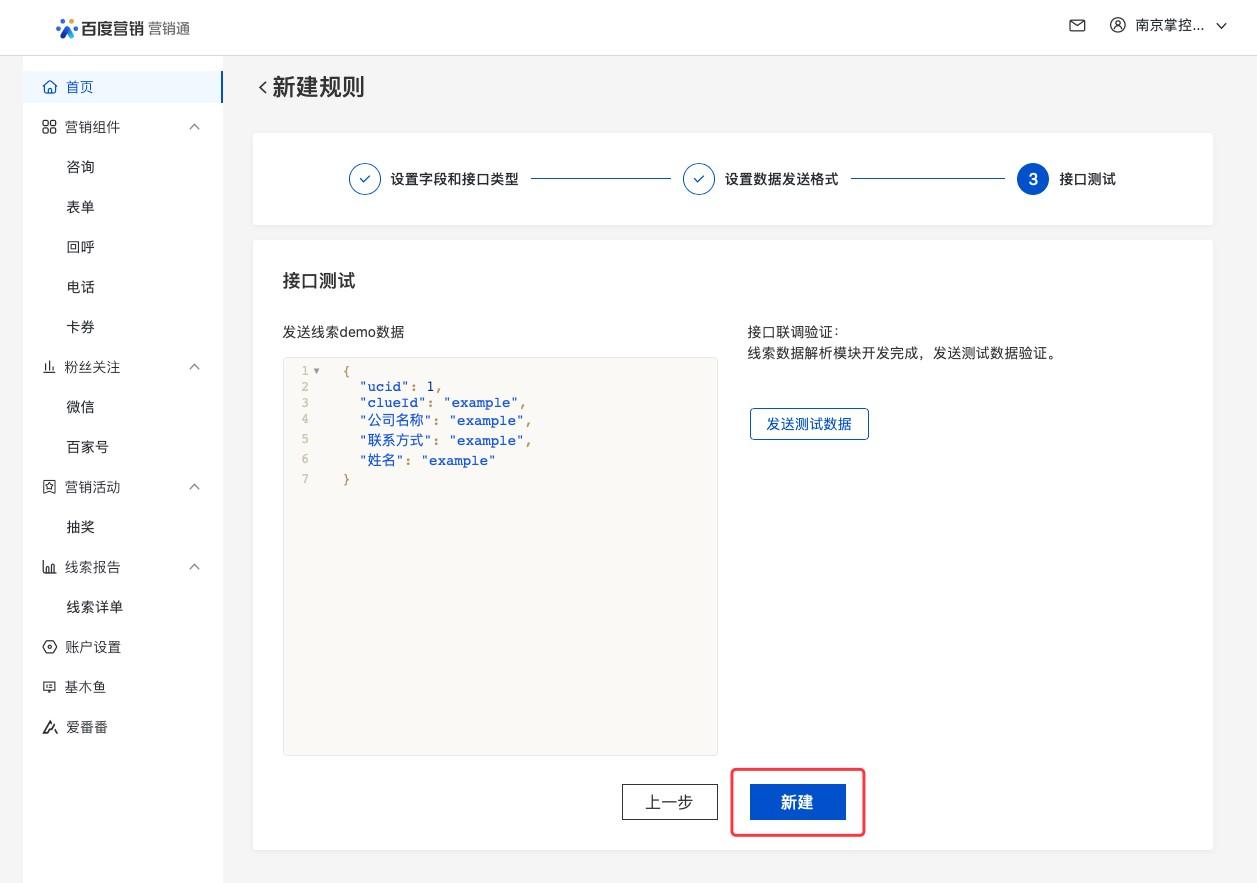Image resolution: width=1257 pixels, height=883 pixels.
Task: Fold the JSON code block at line 1
Action: tap(317, 371)
